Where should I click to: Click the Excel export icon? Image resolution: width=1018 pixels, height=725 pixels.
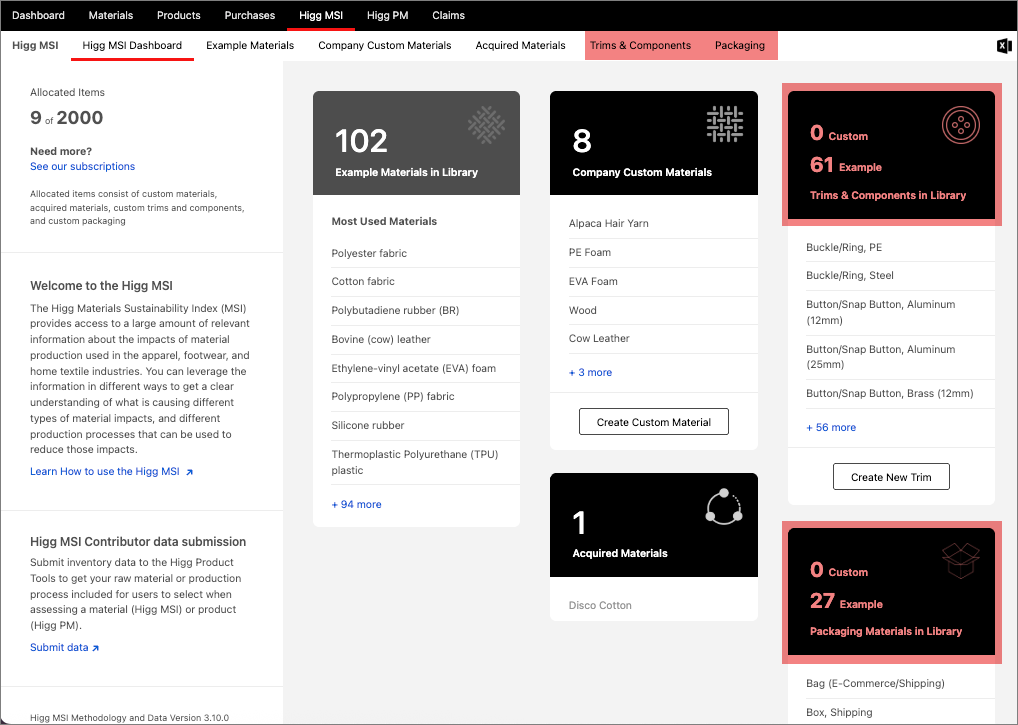point(1004,45)
